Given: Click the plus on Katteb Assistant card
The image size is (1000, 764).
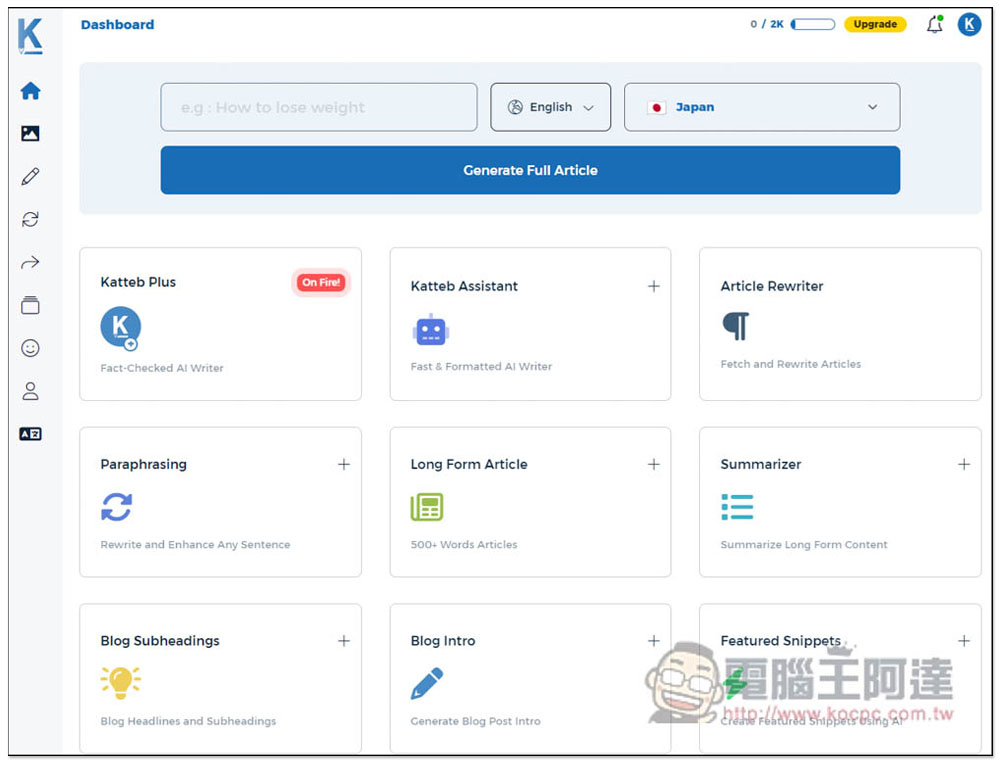Looking at the screenshot, I should click(653, 286).
